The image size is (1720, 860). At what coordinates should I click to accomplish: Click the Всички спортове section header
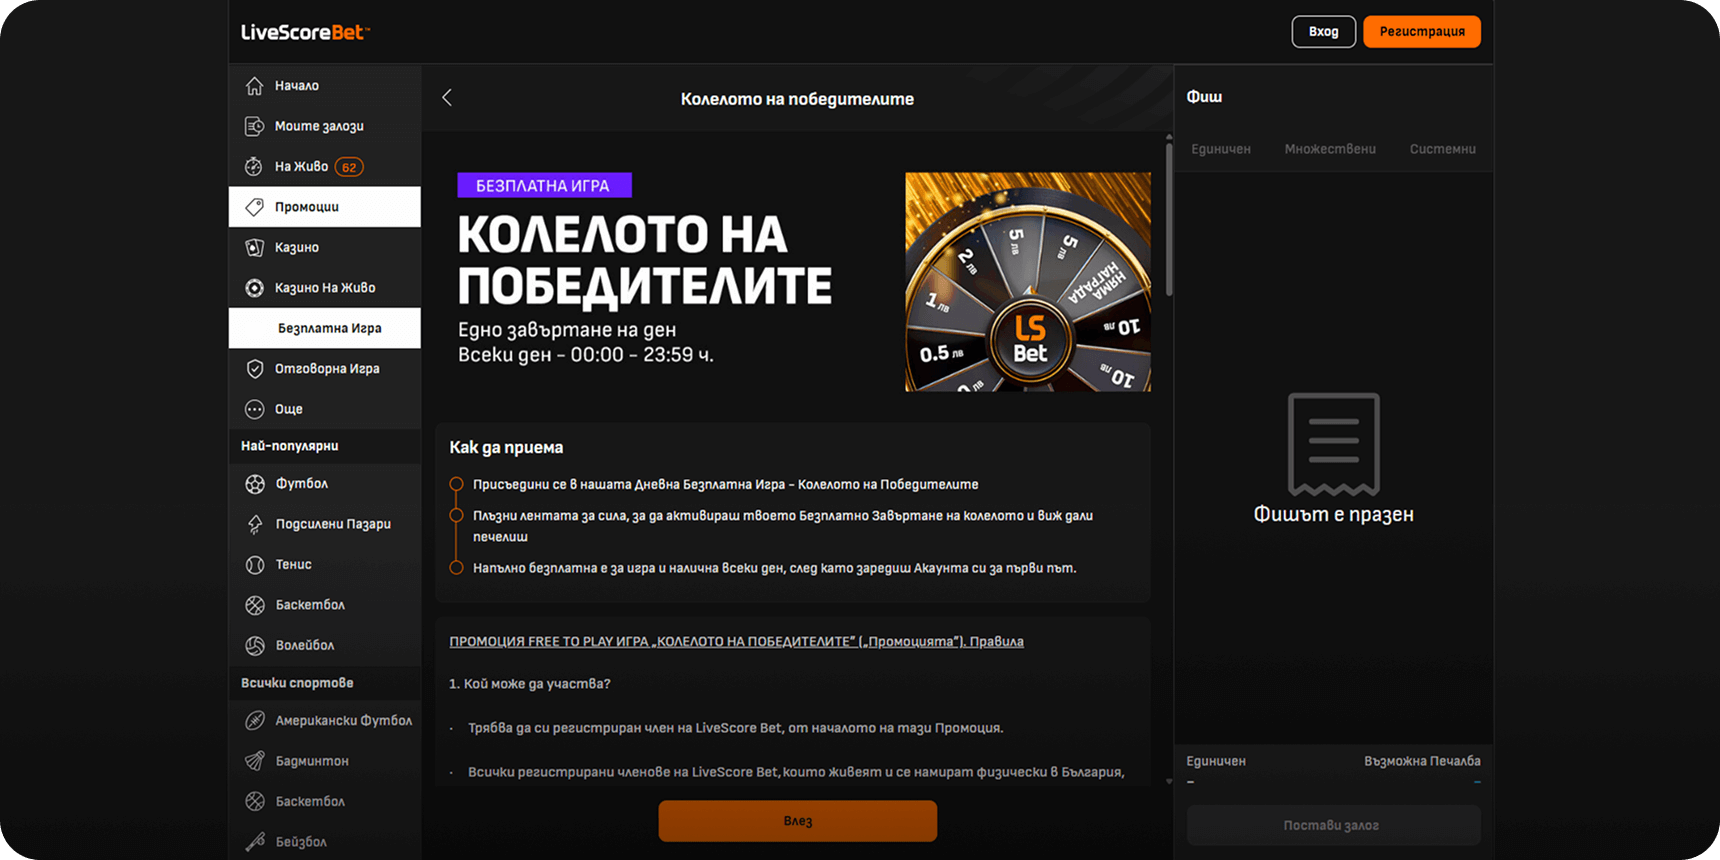click(x=297, y=683)
